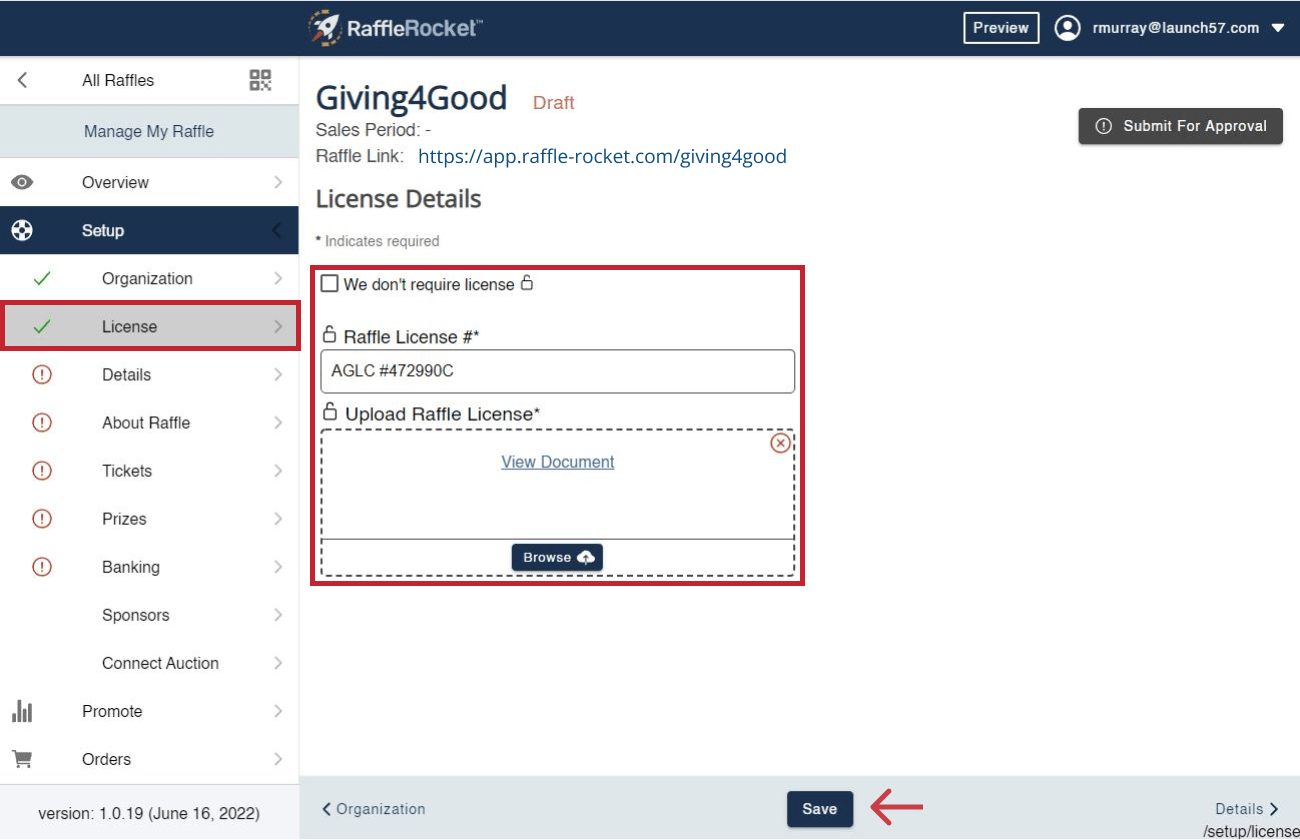Click the Draft status label
The image size is (1300, 840).
click(554, 102)
